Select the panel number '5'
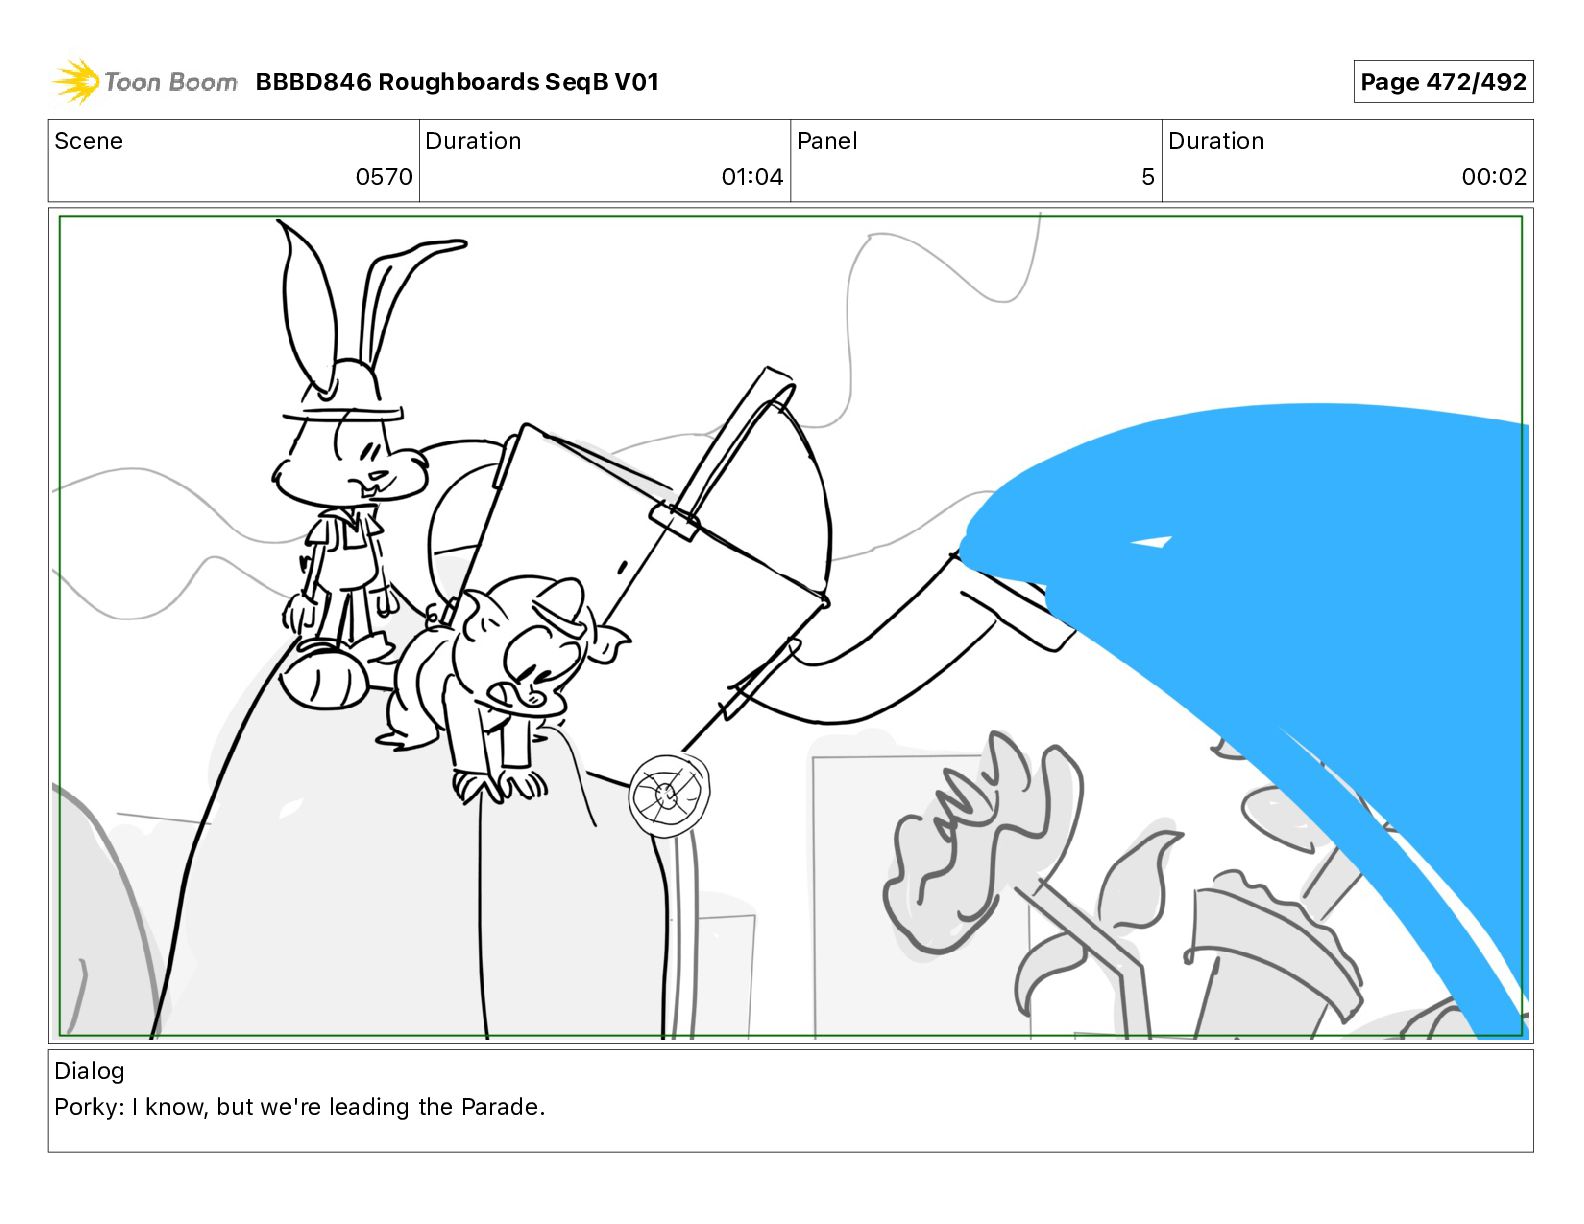 pos(1148,177)
